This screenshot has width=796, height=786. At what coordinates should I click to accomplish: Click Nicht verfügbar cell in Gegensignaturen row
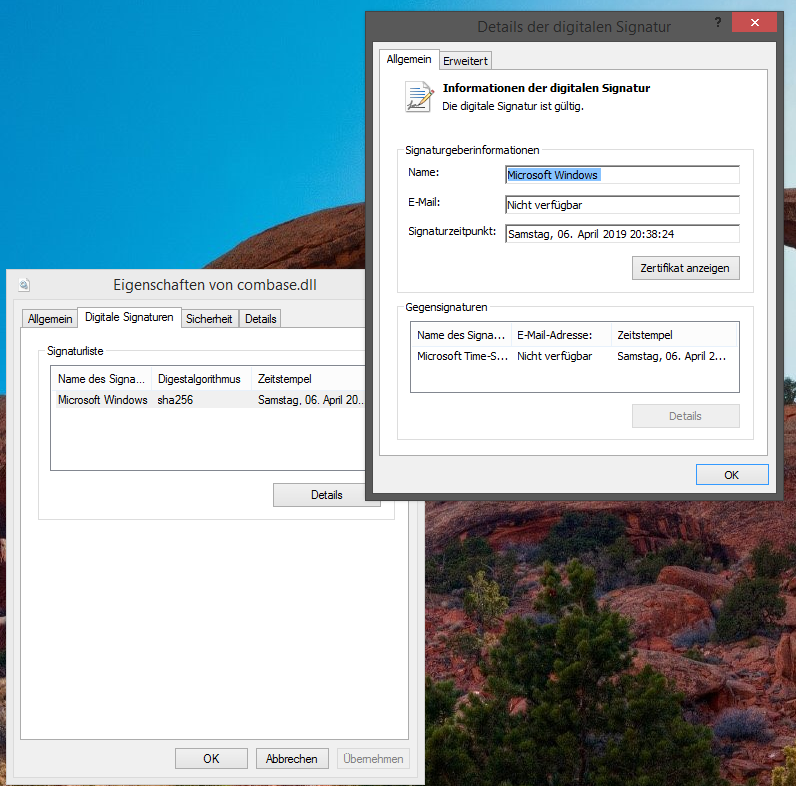pyautogui.click(x=554, y=356)
